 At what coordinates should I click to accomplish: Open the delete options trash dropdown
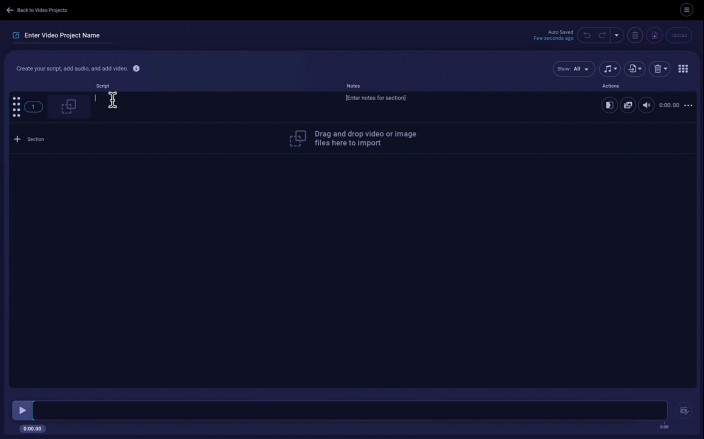660,69
